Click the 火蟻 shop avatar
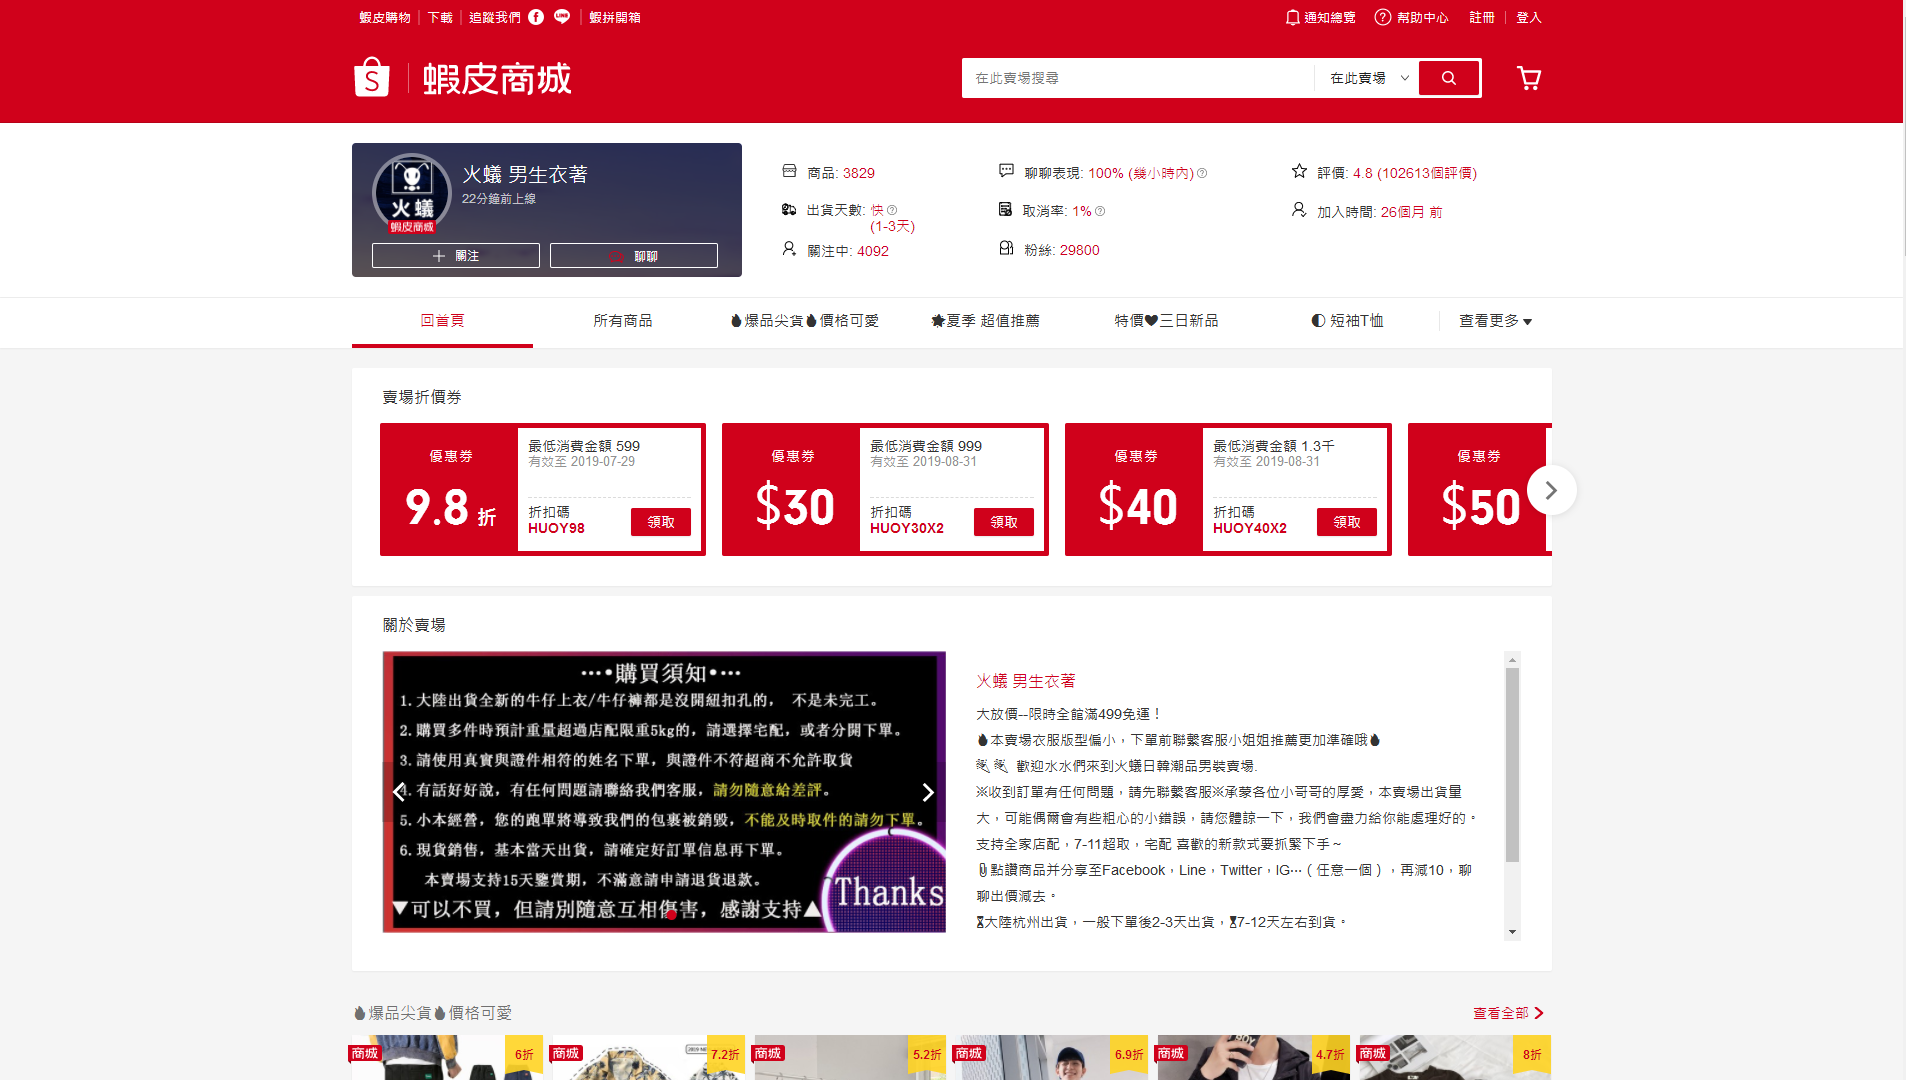The width and height of the screenshot is (1906, 1080). pyautogui.click(x=412, y=193)
